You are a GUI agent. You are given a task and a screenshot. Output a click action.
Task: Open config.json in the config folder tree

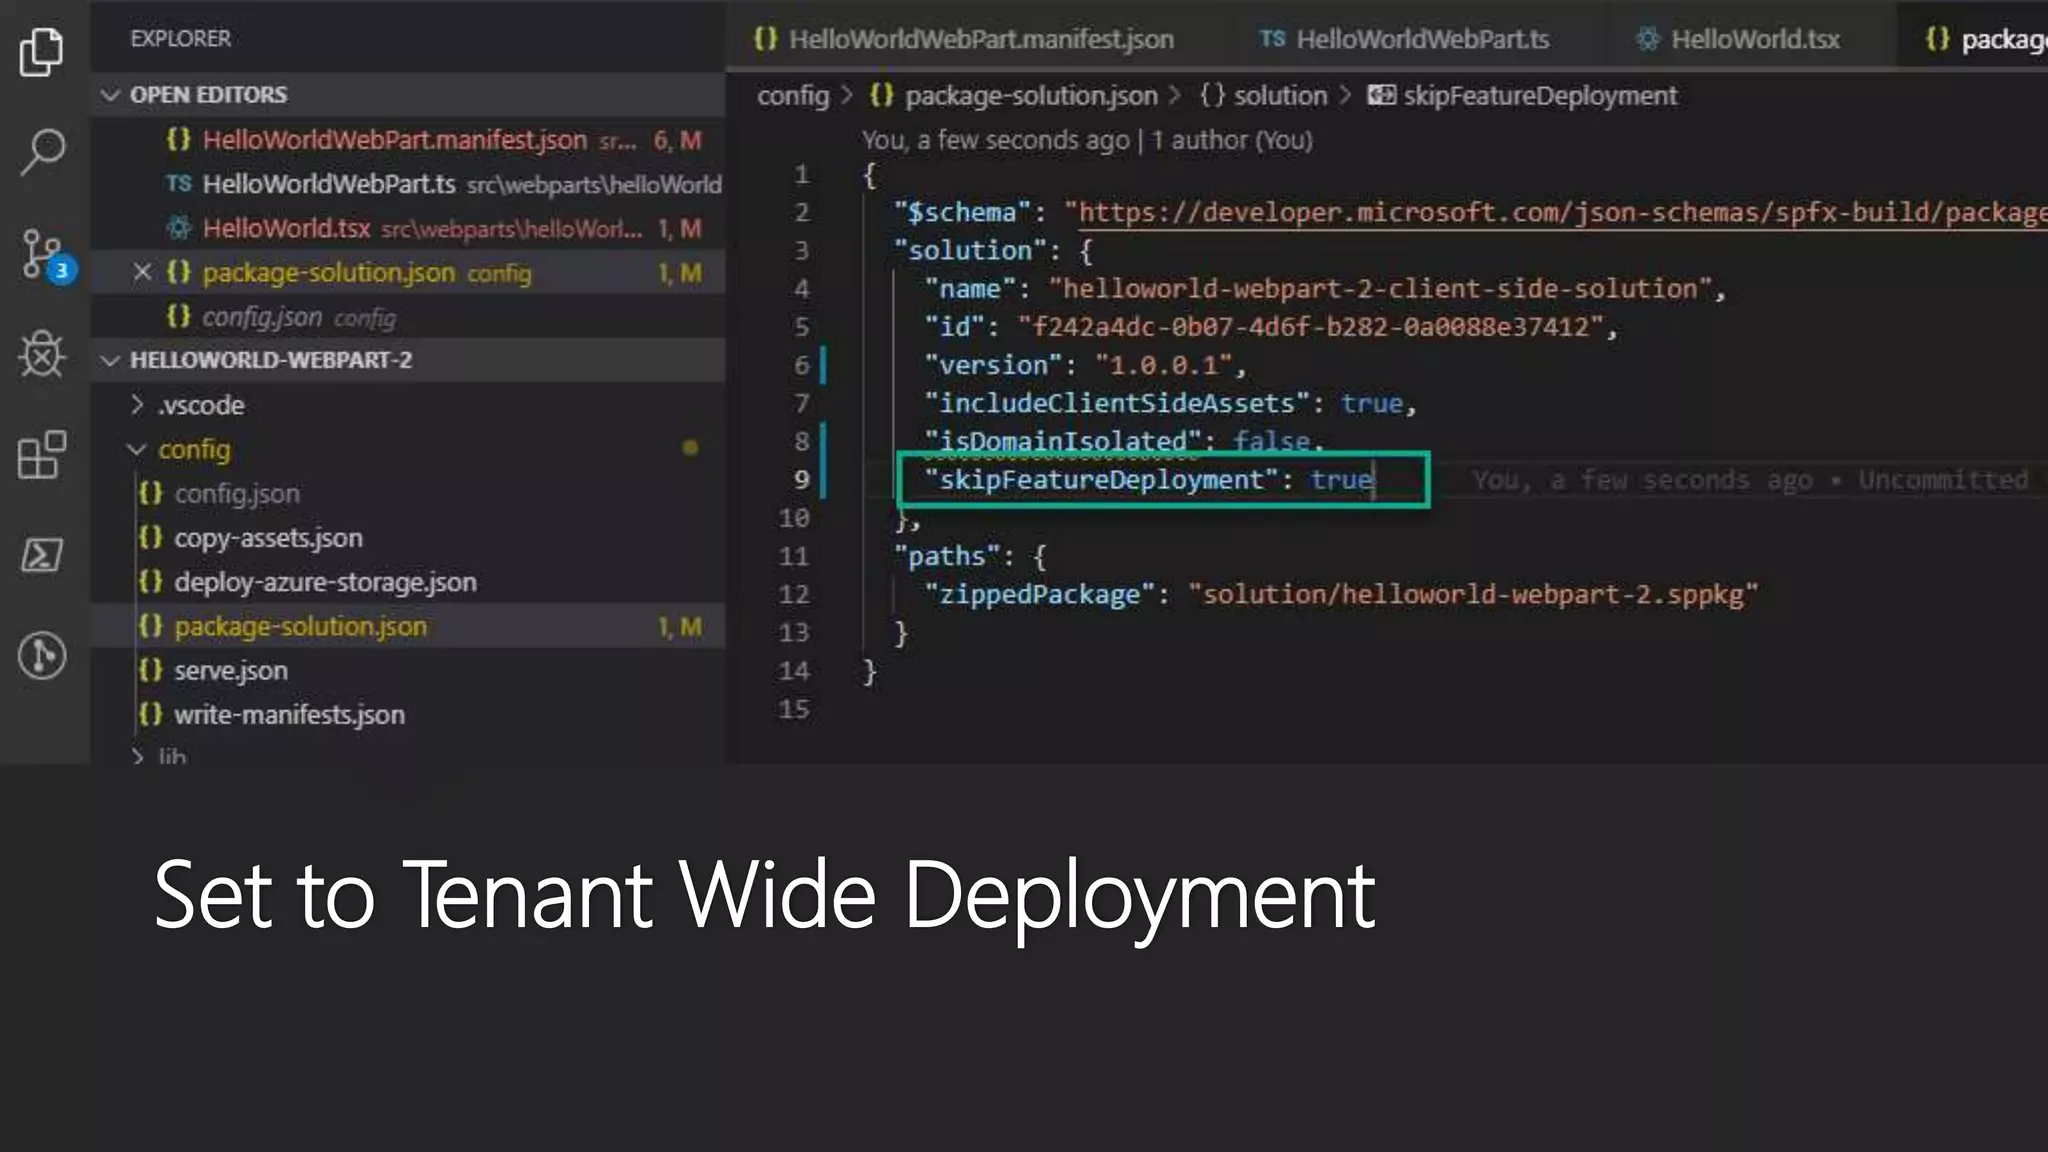point(408,493)
